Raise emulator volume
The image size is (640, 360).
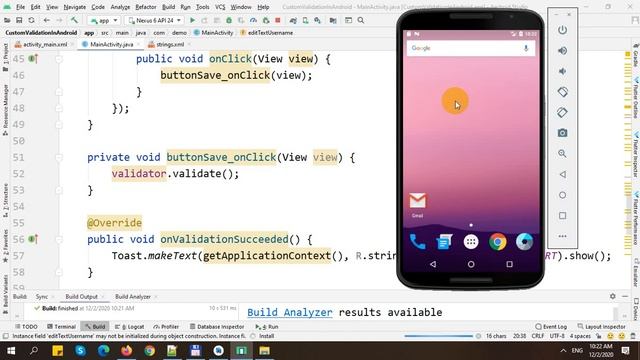[562, 51]
